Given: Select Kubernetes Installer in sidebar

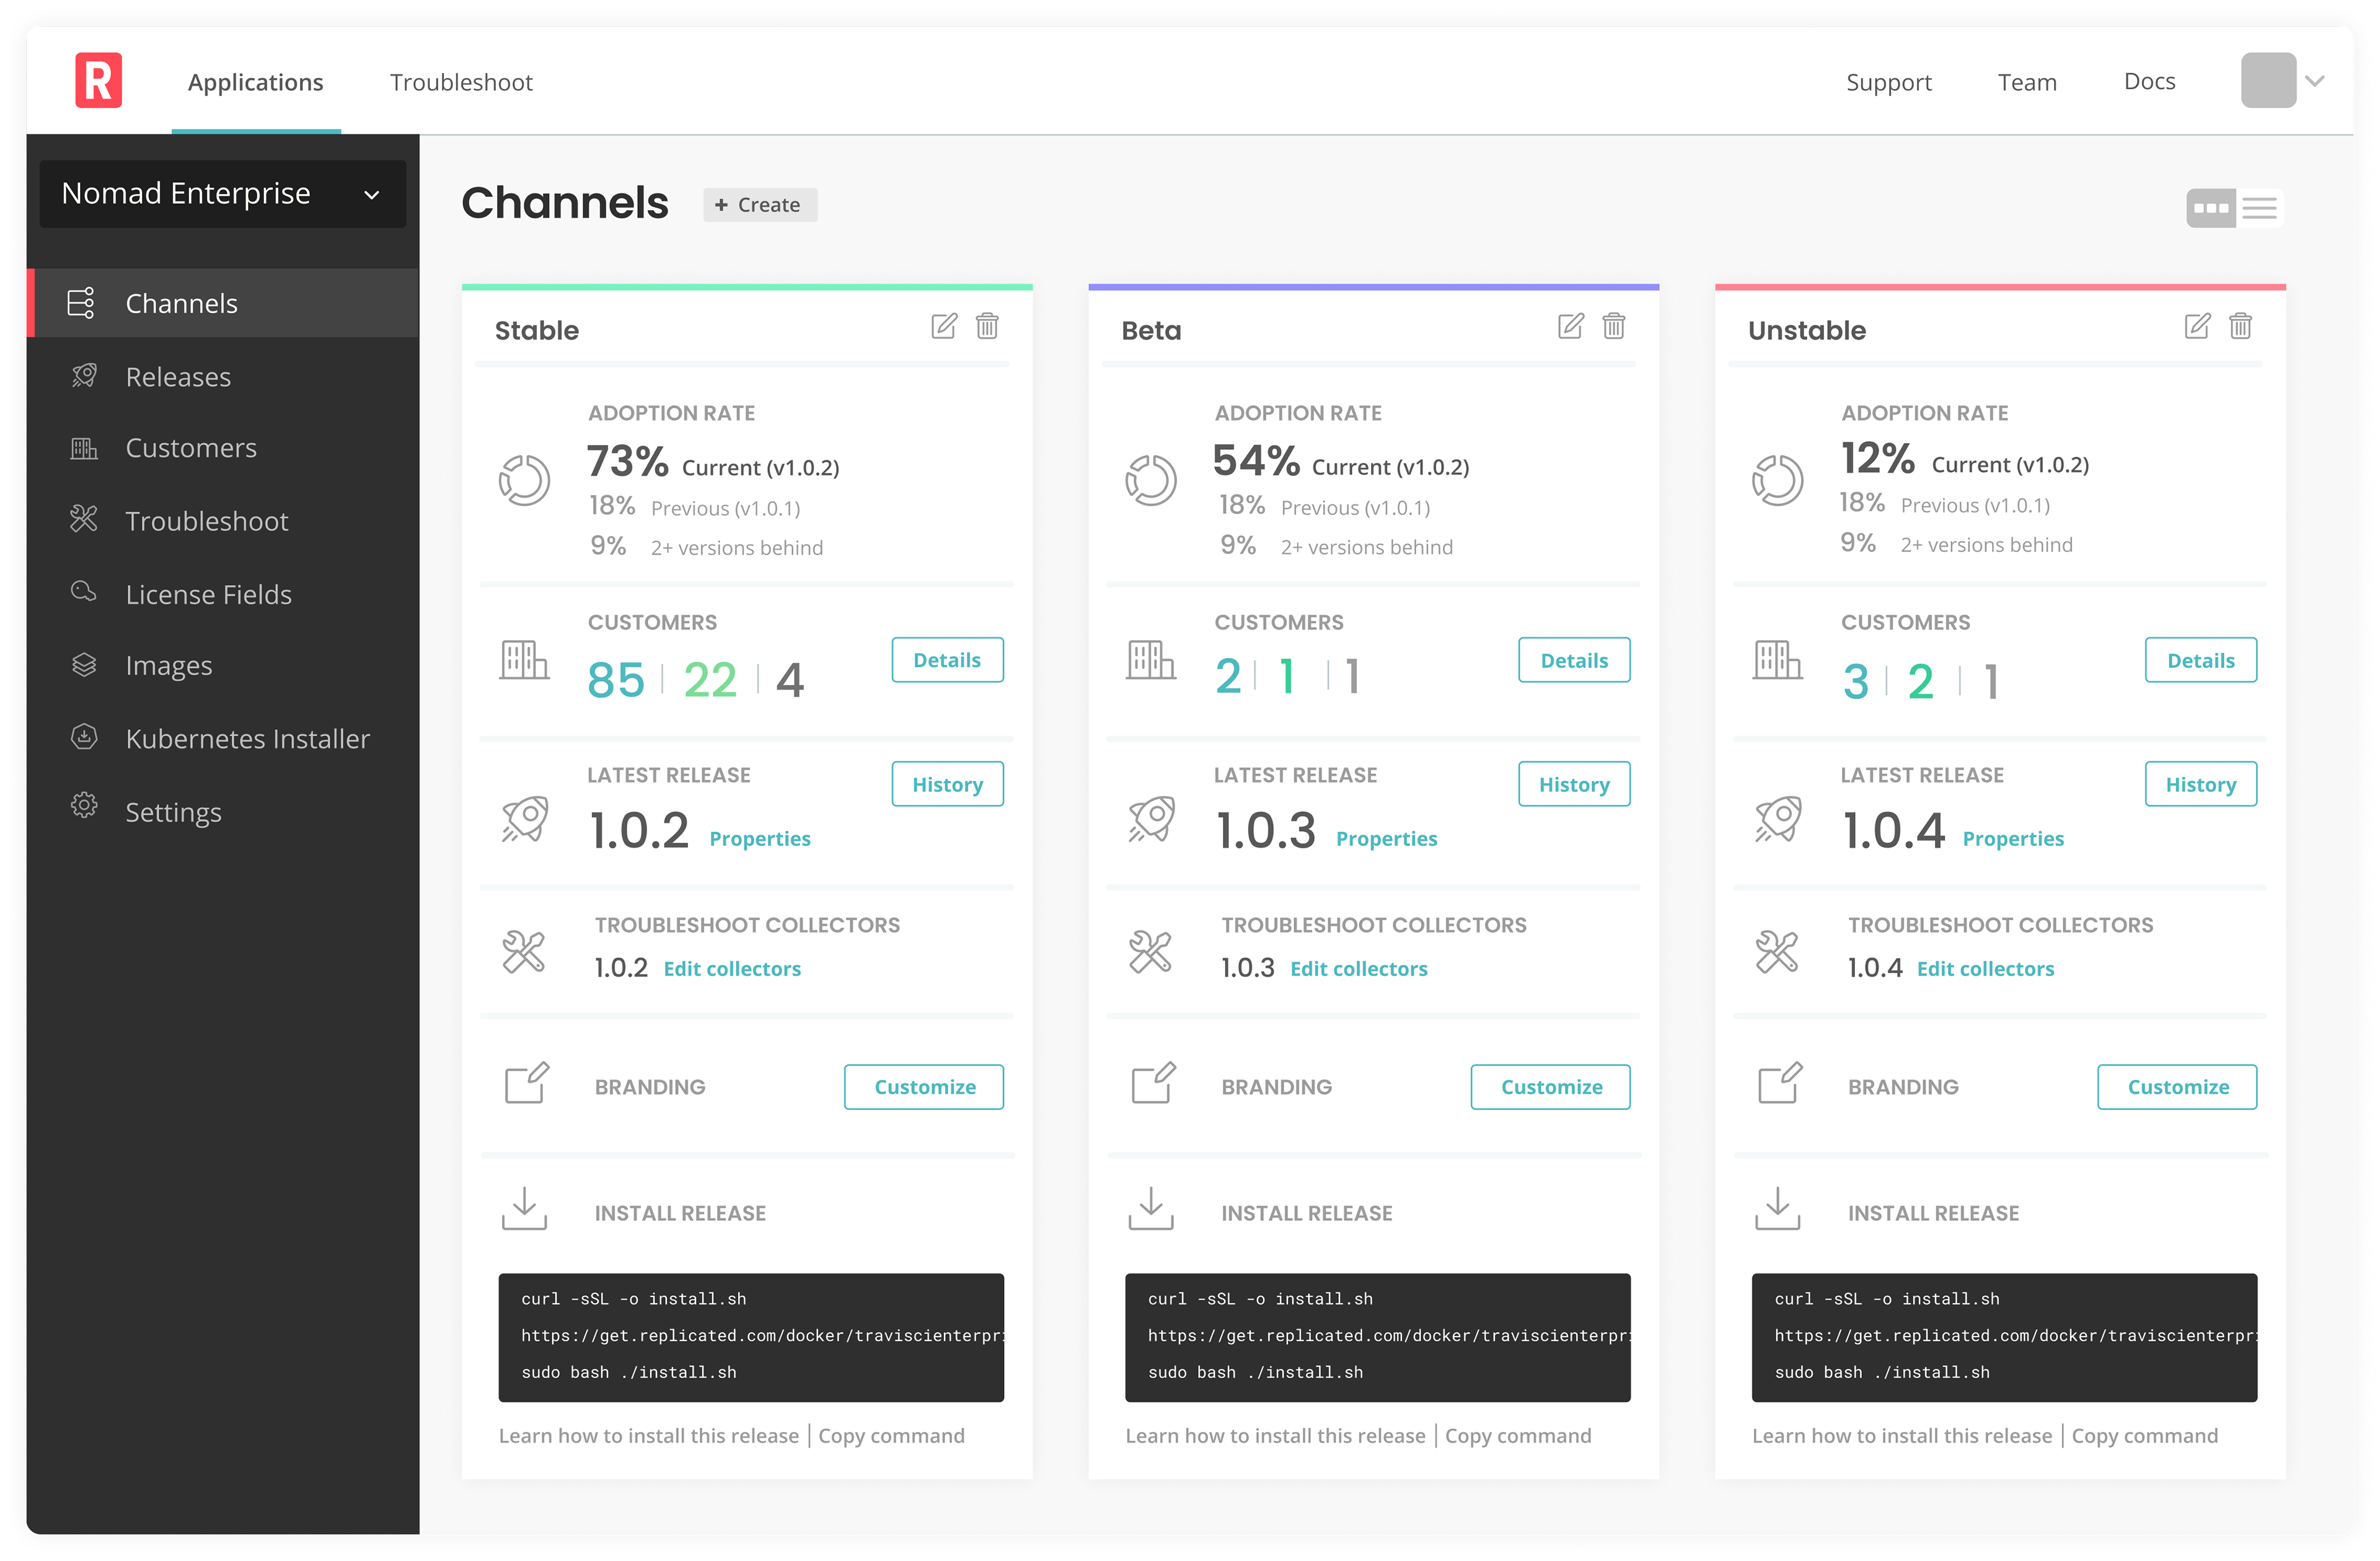Looking at the screenshot, I should point(223,739).
